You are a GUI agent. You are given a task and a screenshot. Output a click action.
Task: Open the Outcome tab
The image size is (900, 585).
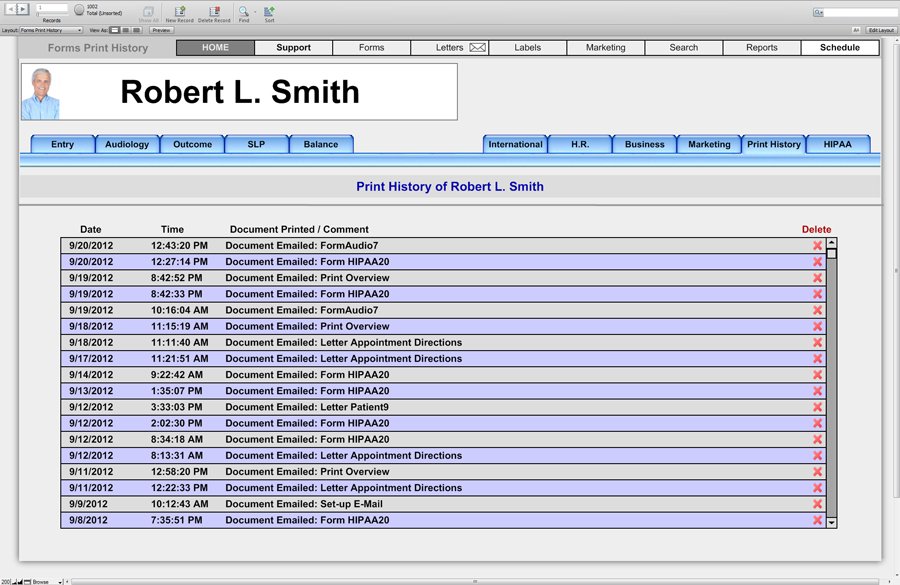click(192, 144)
